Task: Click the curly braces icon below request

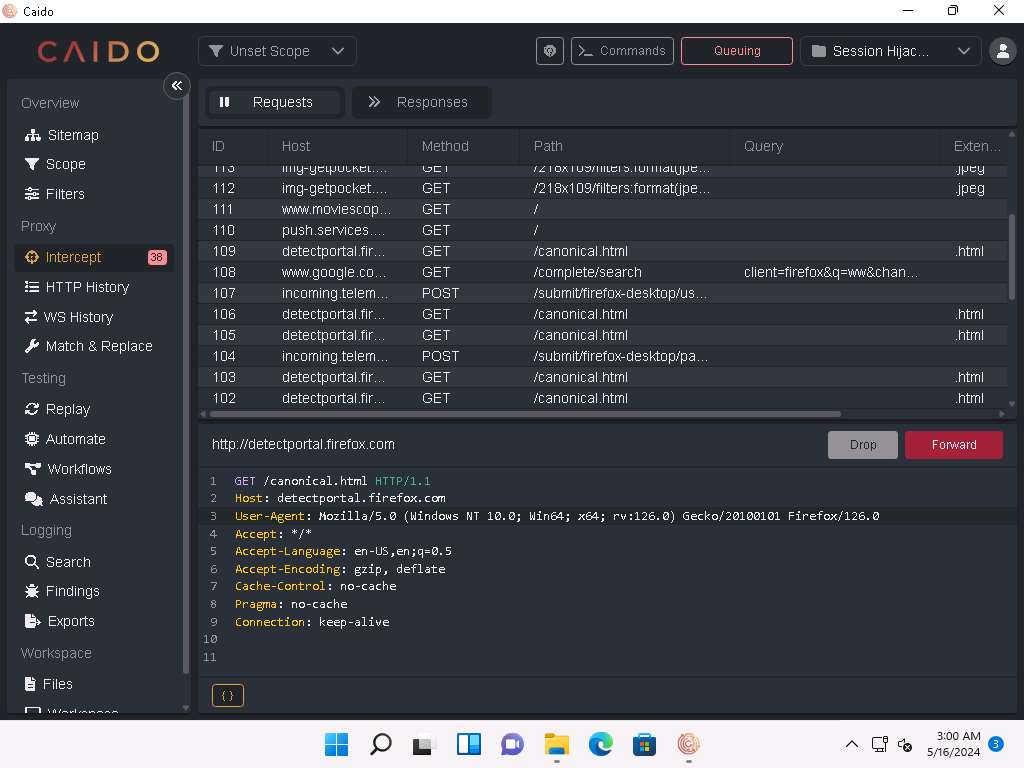Action: (x=228, y=695)
